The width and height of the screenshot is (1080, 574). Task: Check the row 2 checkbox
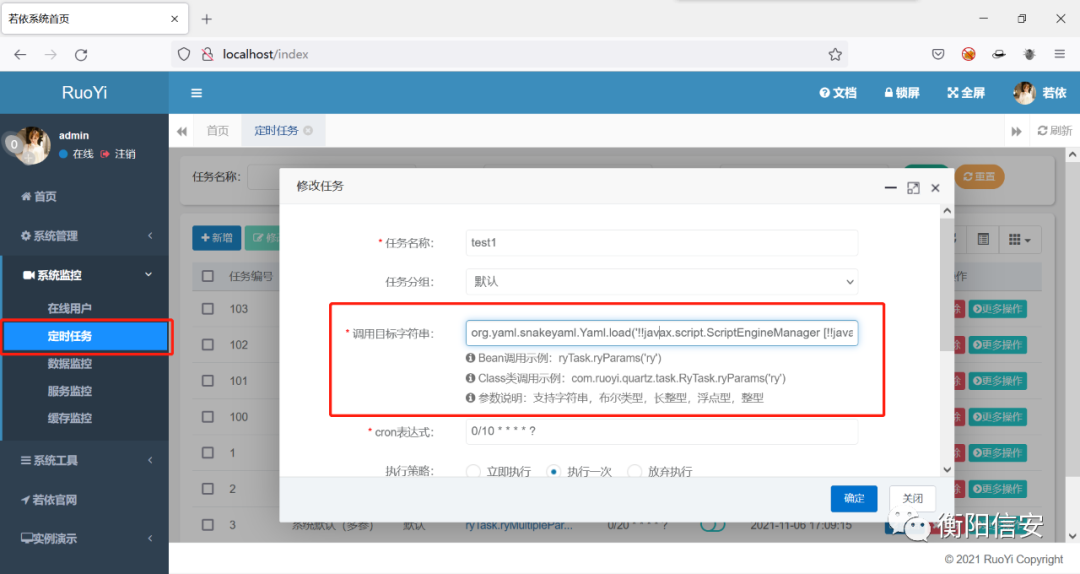(x=207, y=489)
